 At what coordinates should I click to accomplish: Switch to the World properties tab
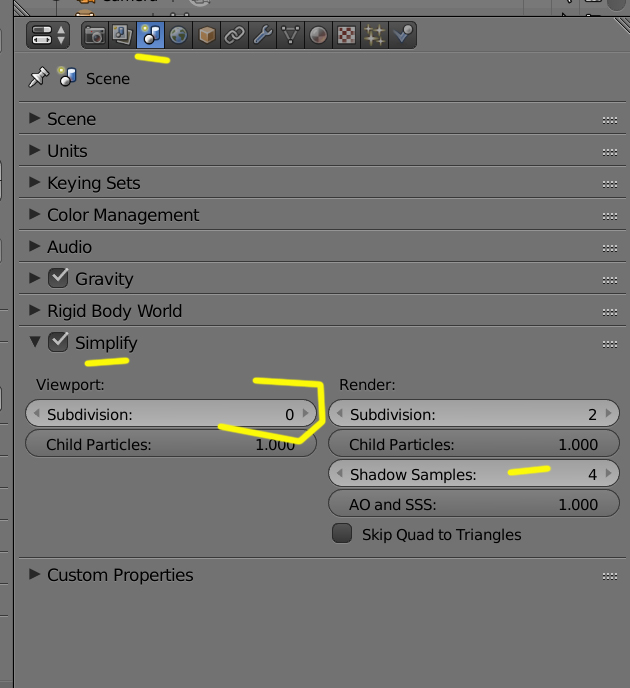(x=179, y=36)
